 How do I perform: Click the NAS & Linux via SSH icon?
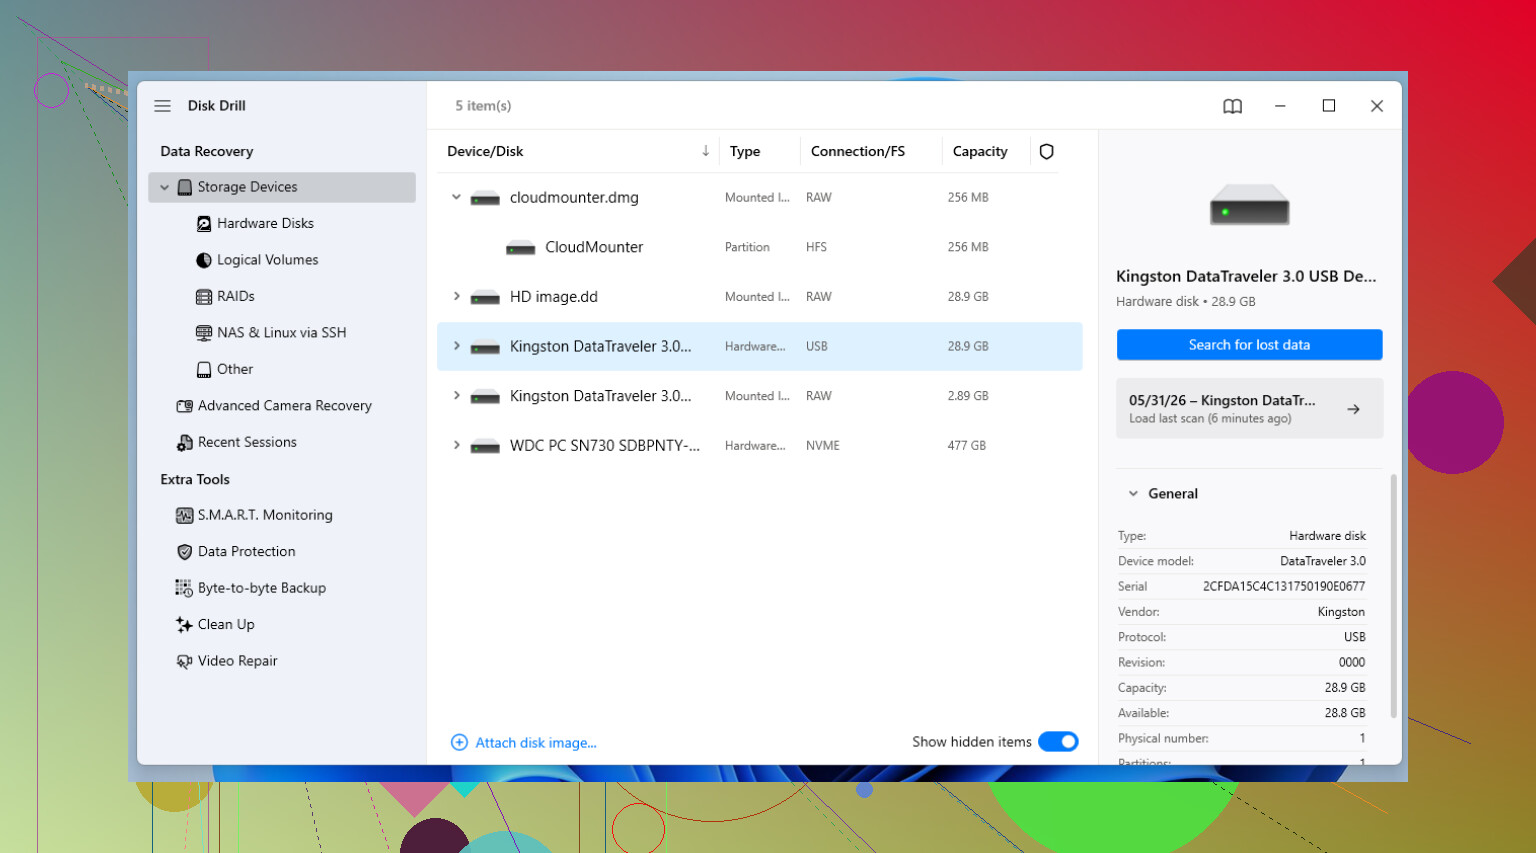[204, 333]
